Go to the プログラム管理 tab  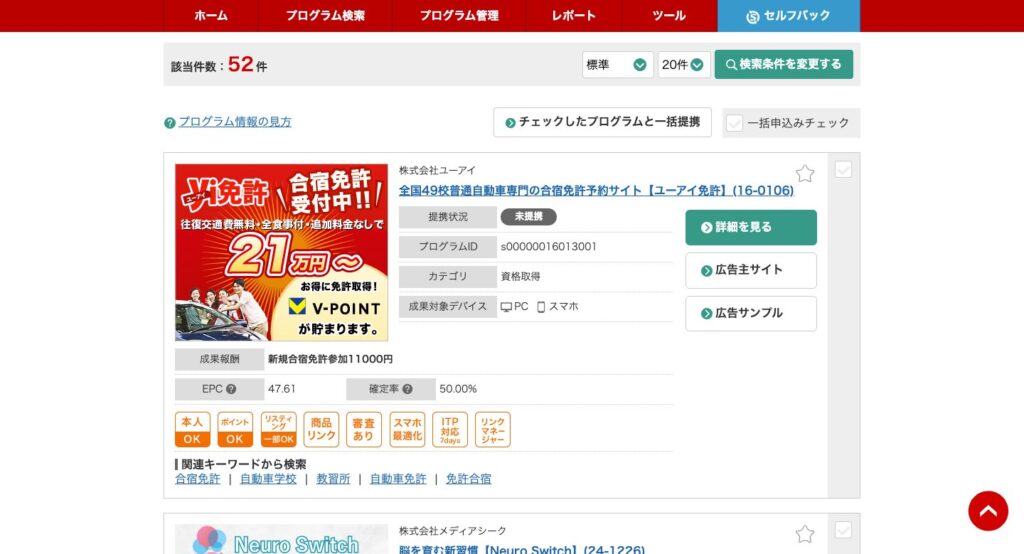tap(459, 16)
